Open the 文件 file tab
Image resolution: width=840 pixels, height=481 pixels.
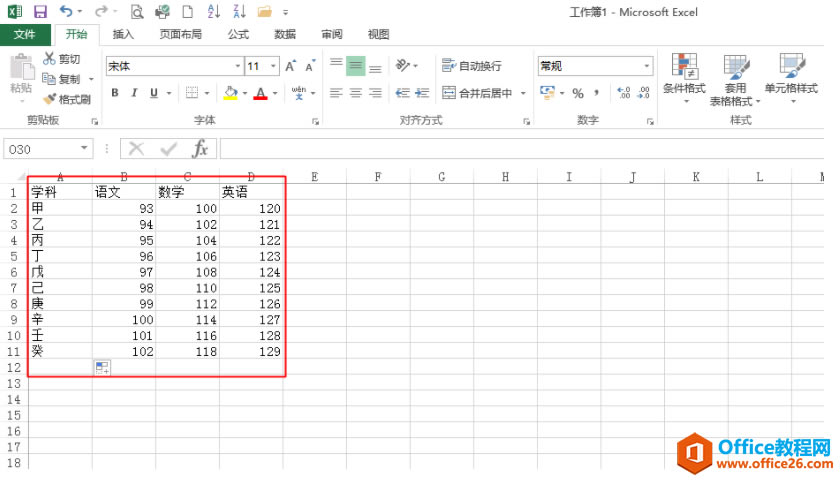point(25,34)
